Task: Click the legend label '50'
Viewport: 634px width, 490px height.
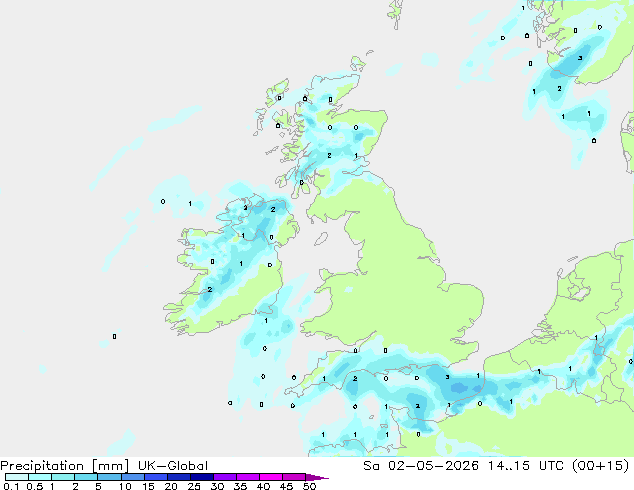Action: coord(309,486)
